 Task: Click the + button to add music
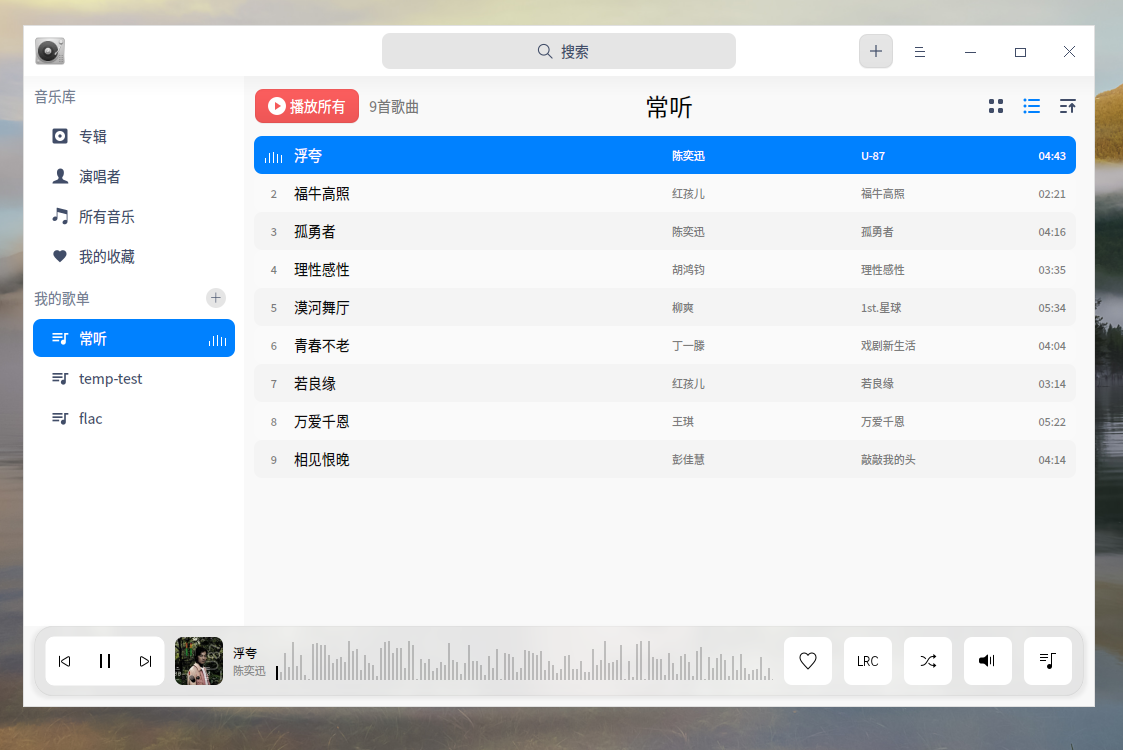[875, 51]
